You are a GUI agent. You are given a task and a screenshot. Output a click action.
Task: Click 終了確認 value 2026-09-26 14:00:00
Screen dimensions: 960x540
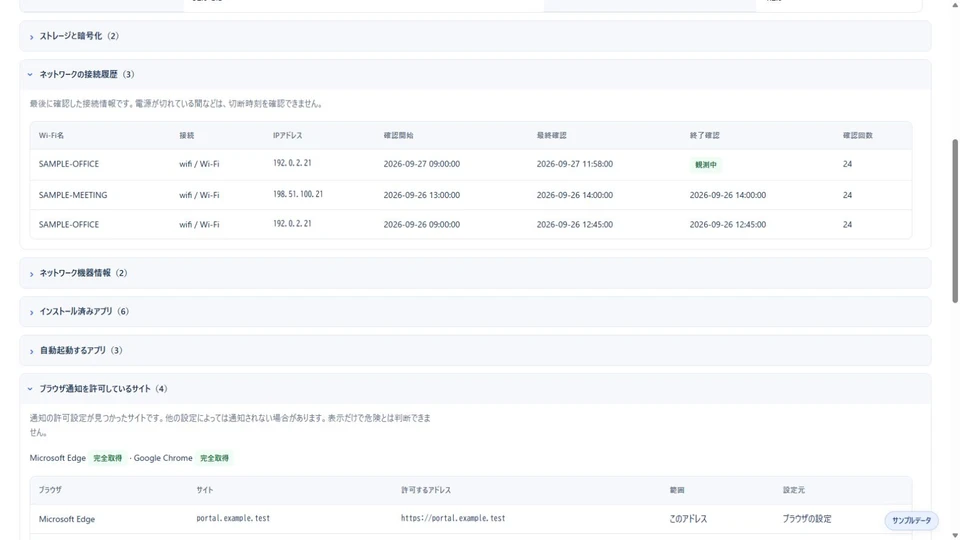pyautogui.click(x=728, y=195)
